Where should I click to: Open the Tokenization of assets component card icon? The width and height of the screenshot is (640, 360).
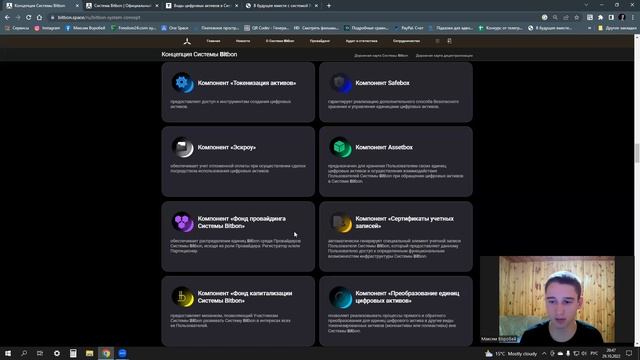pyautogui.click(x=182, y=83)
